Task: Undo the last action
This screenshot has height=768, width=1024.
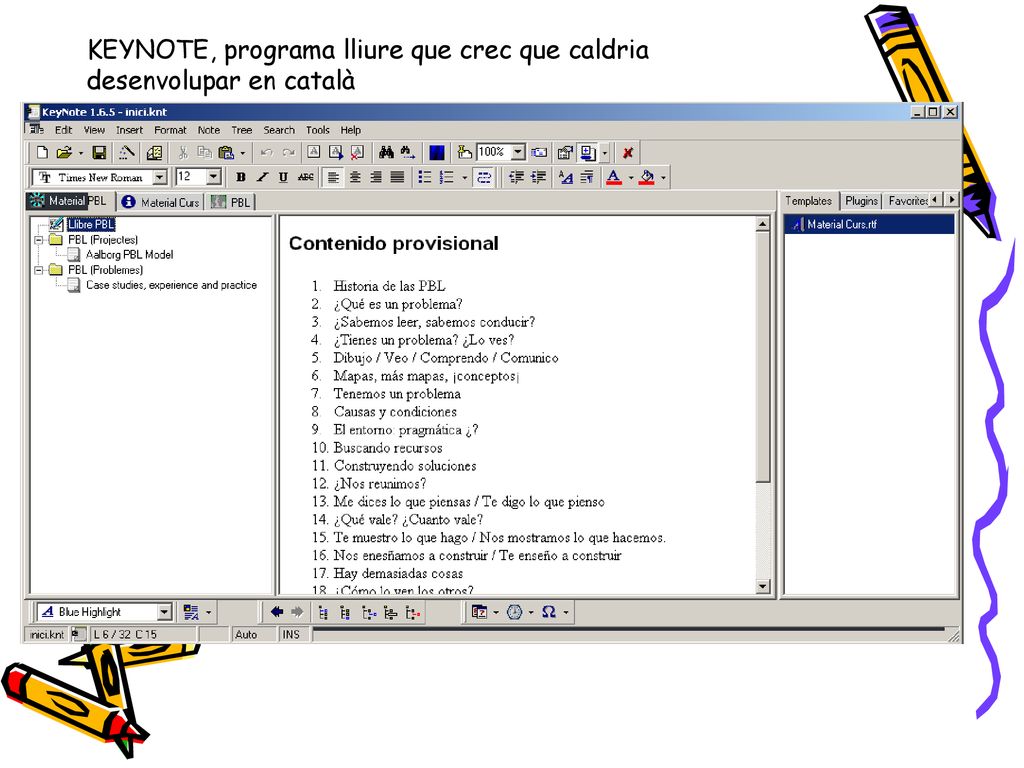Action: tap(266, 153)
